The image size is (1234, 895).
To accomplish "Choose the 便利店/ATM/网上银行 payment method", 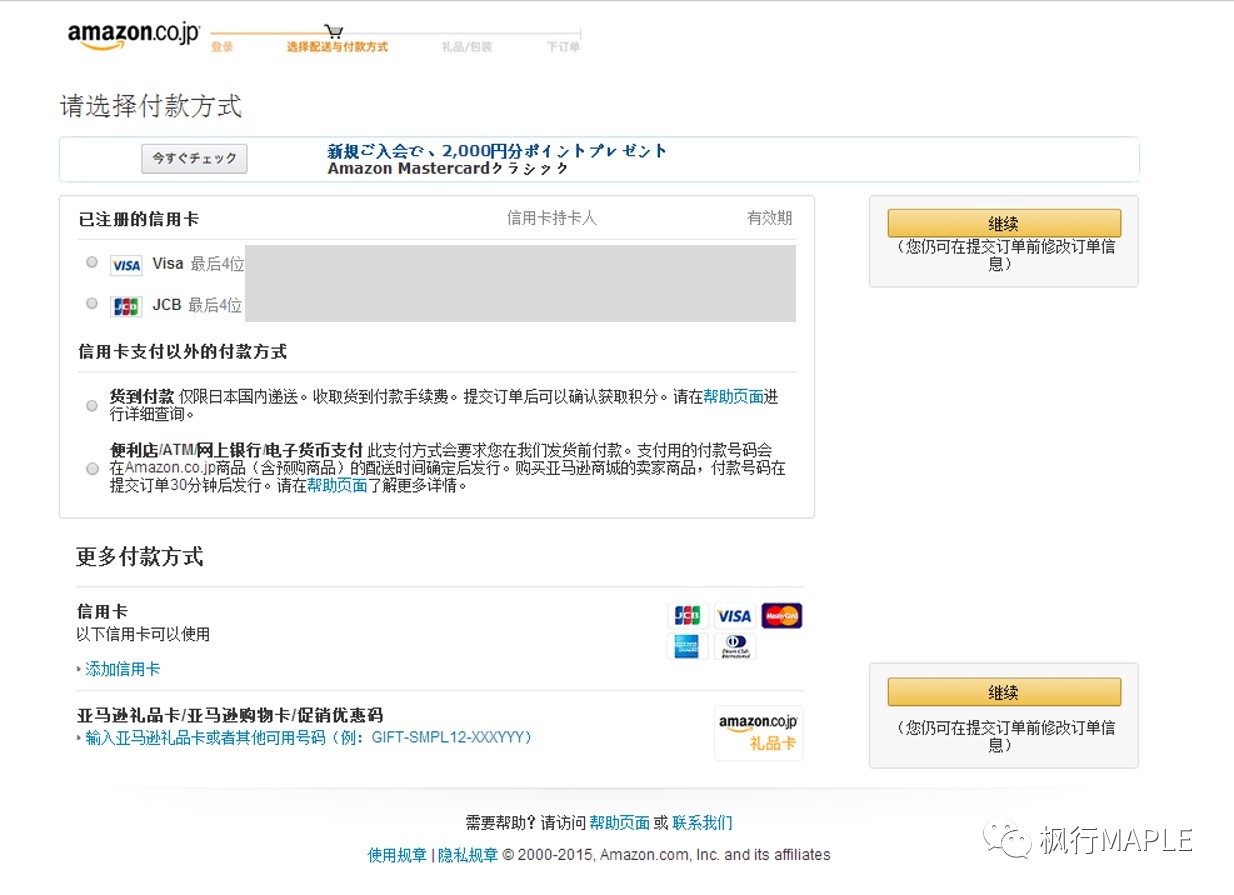I will click(x=91, y=467).
